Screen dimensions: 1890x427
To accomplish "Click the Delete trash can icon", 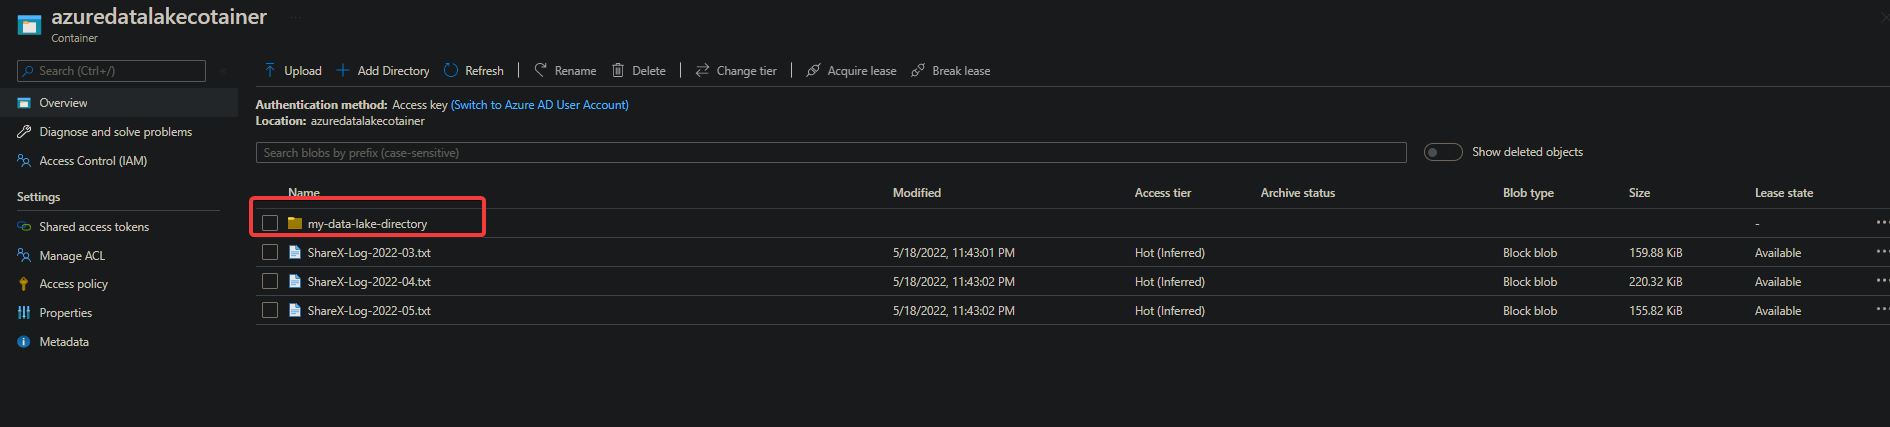I will pos(618,70).
